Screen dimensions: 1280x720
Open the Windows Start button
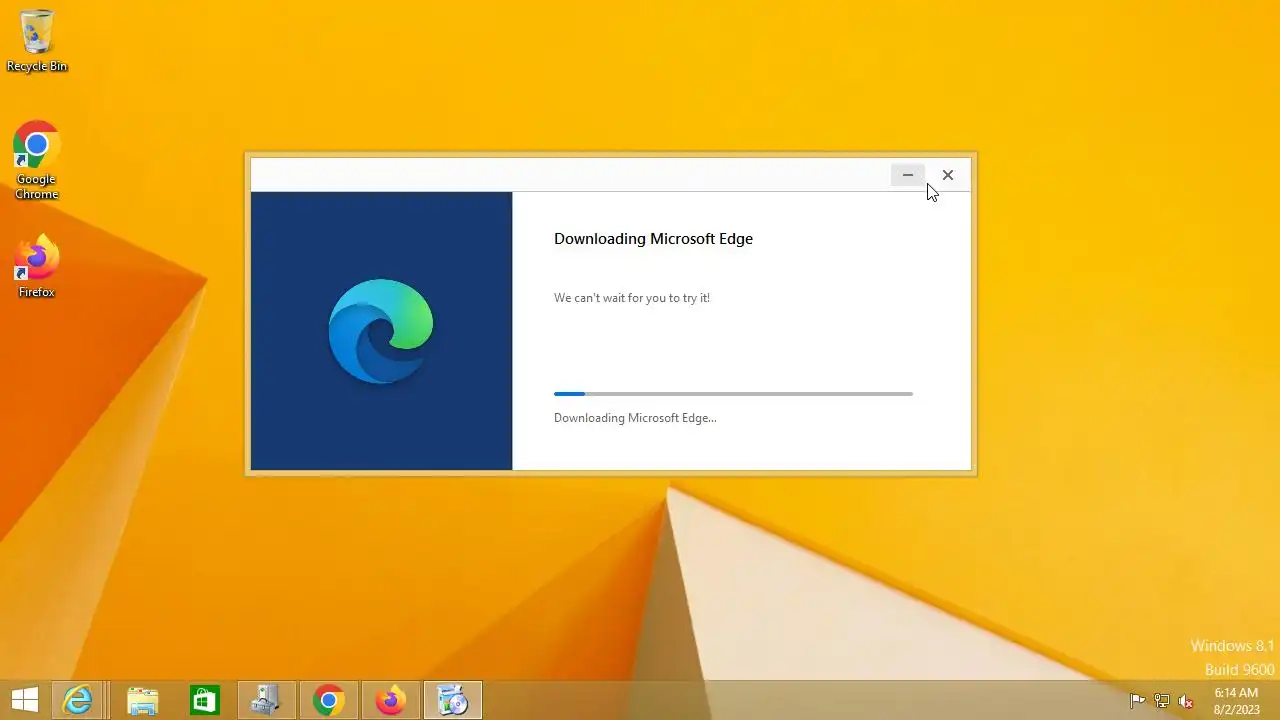[25, 700]
